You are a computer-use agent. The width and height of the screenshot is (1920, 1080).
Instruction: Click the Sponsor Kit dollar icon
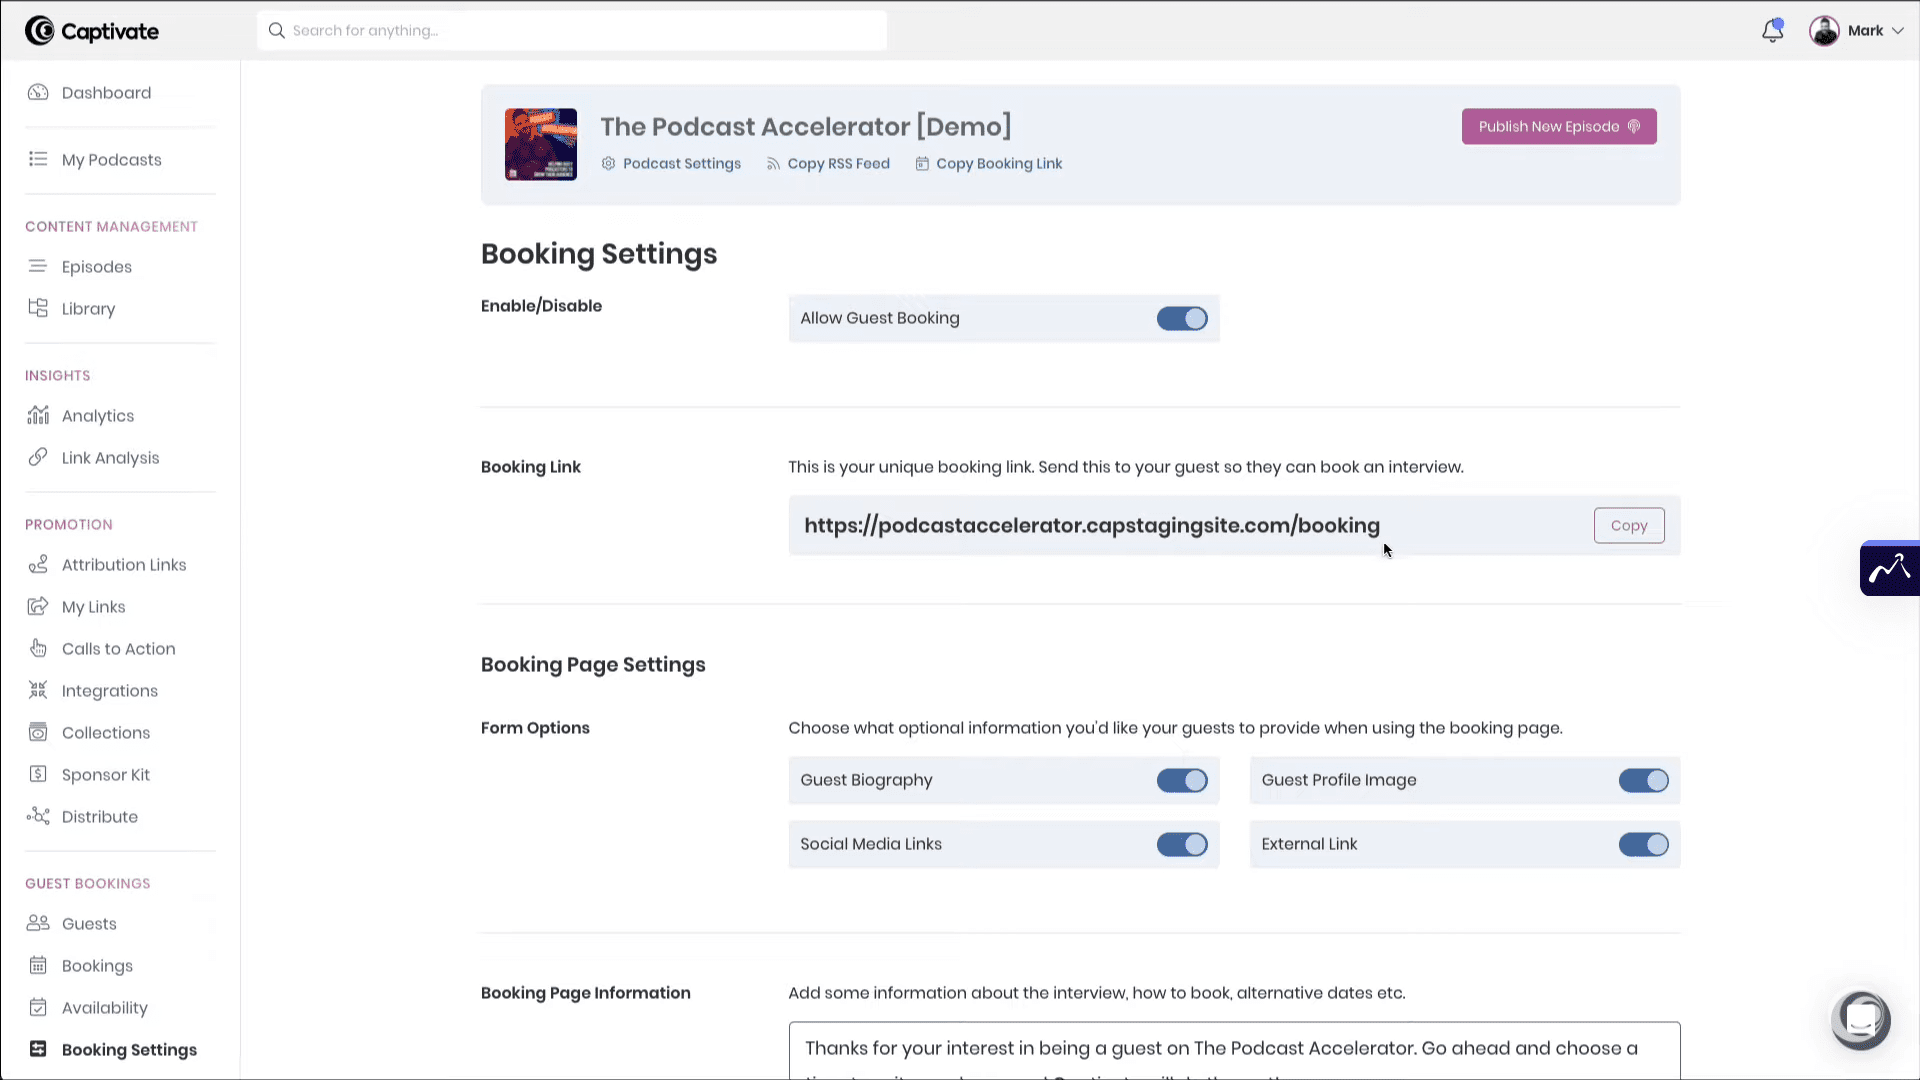[38, 774]
